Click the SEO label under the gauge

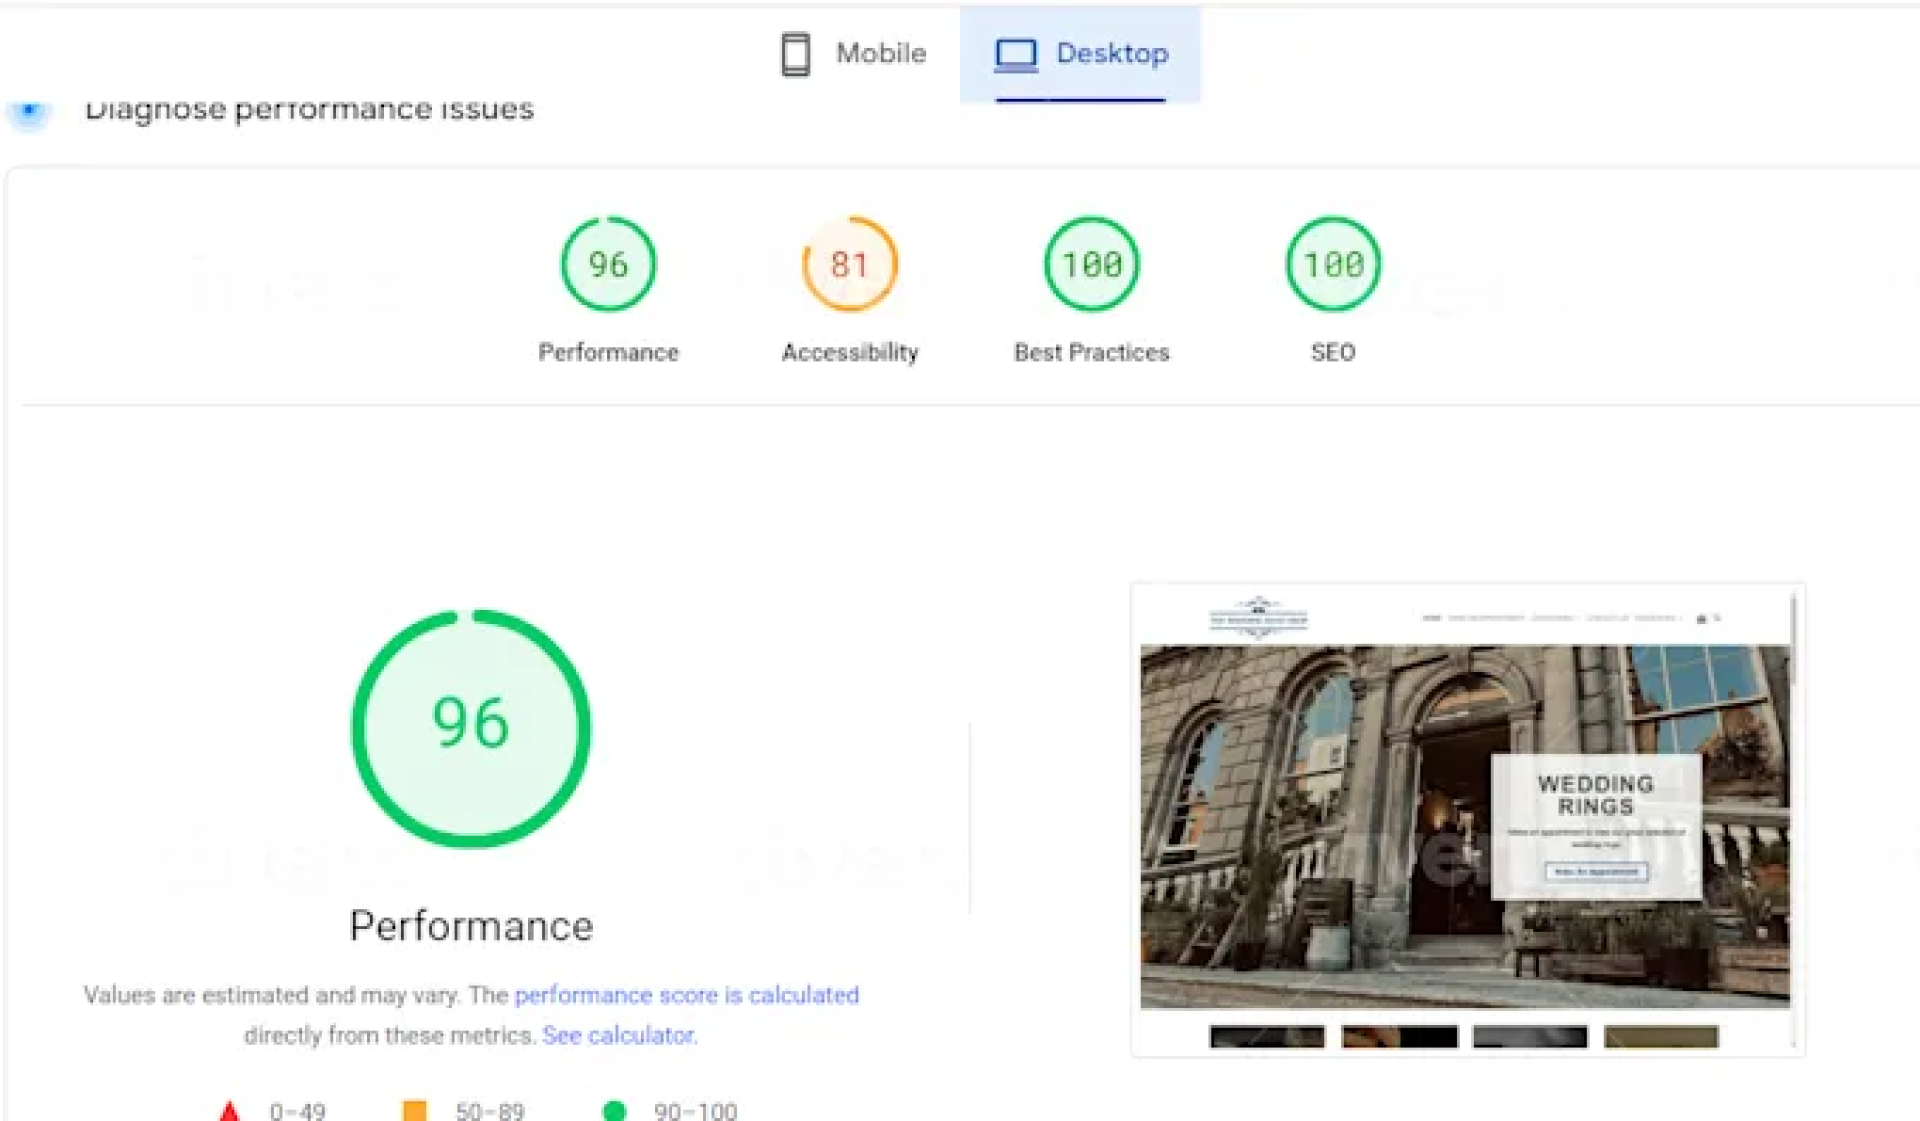pos(1333,352)
